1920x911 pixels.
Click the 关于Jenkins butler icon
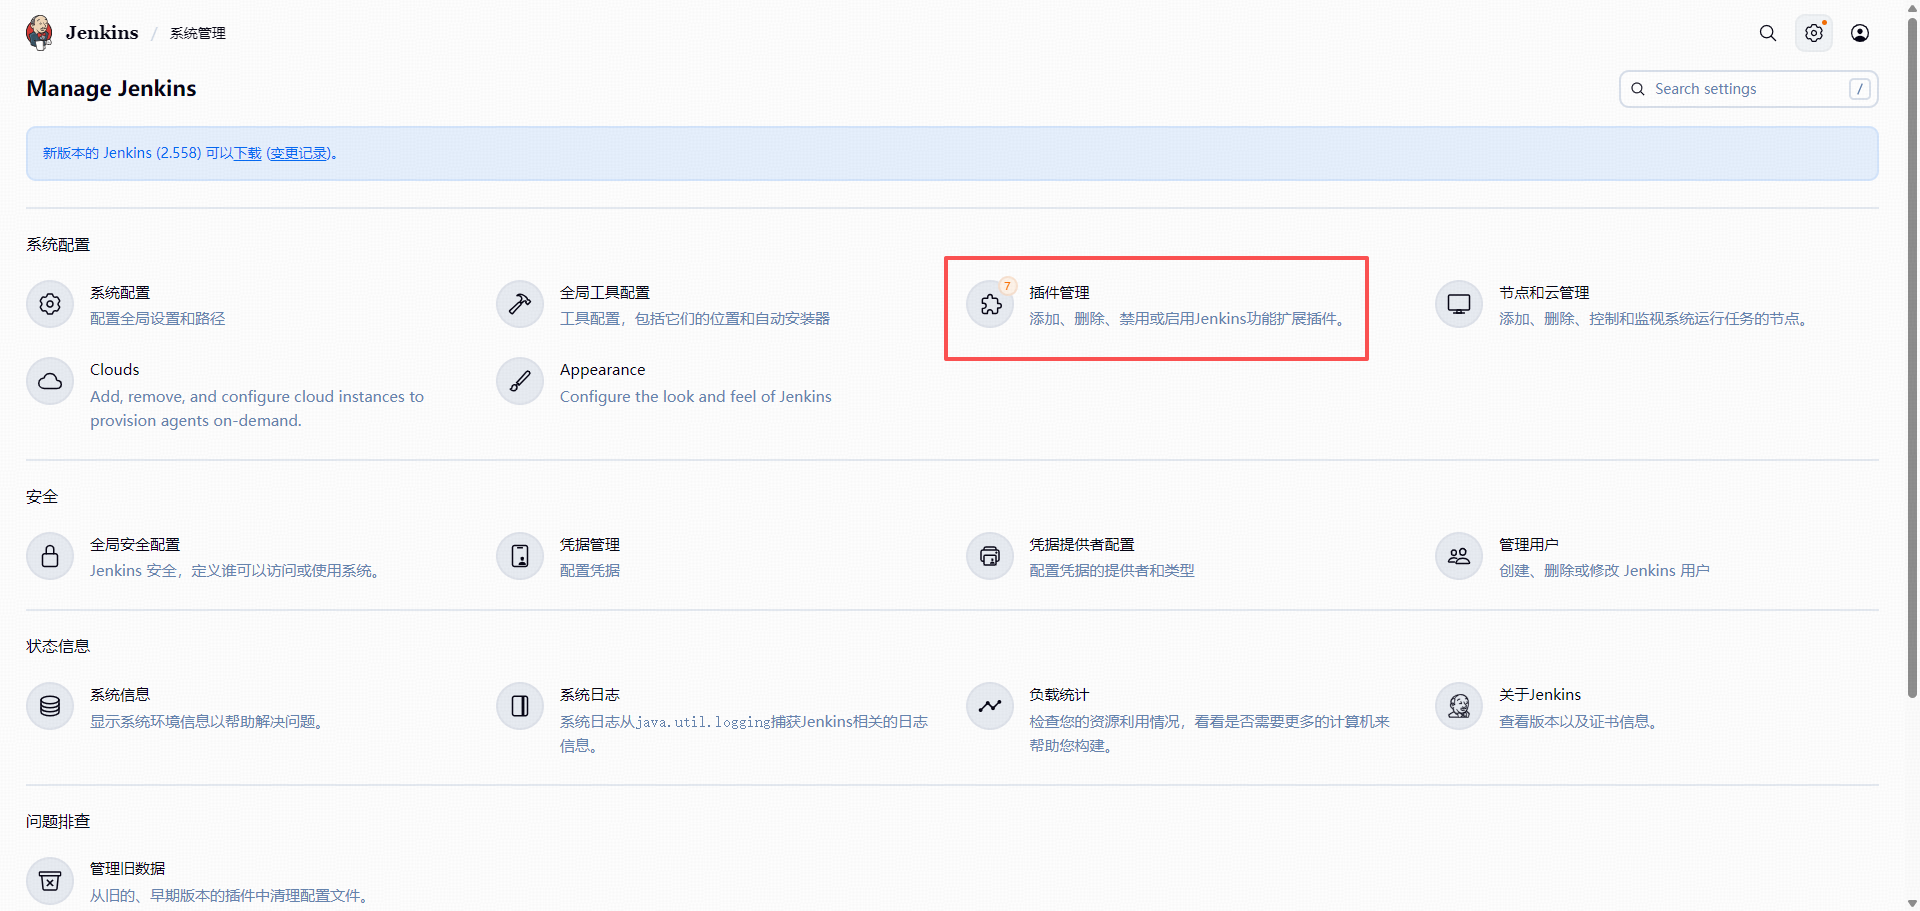[x=1459, y=706]
